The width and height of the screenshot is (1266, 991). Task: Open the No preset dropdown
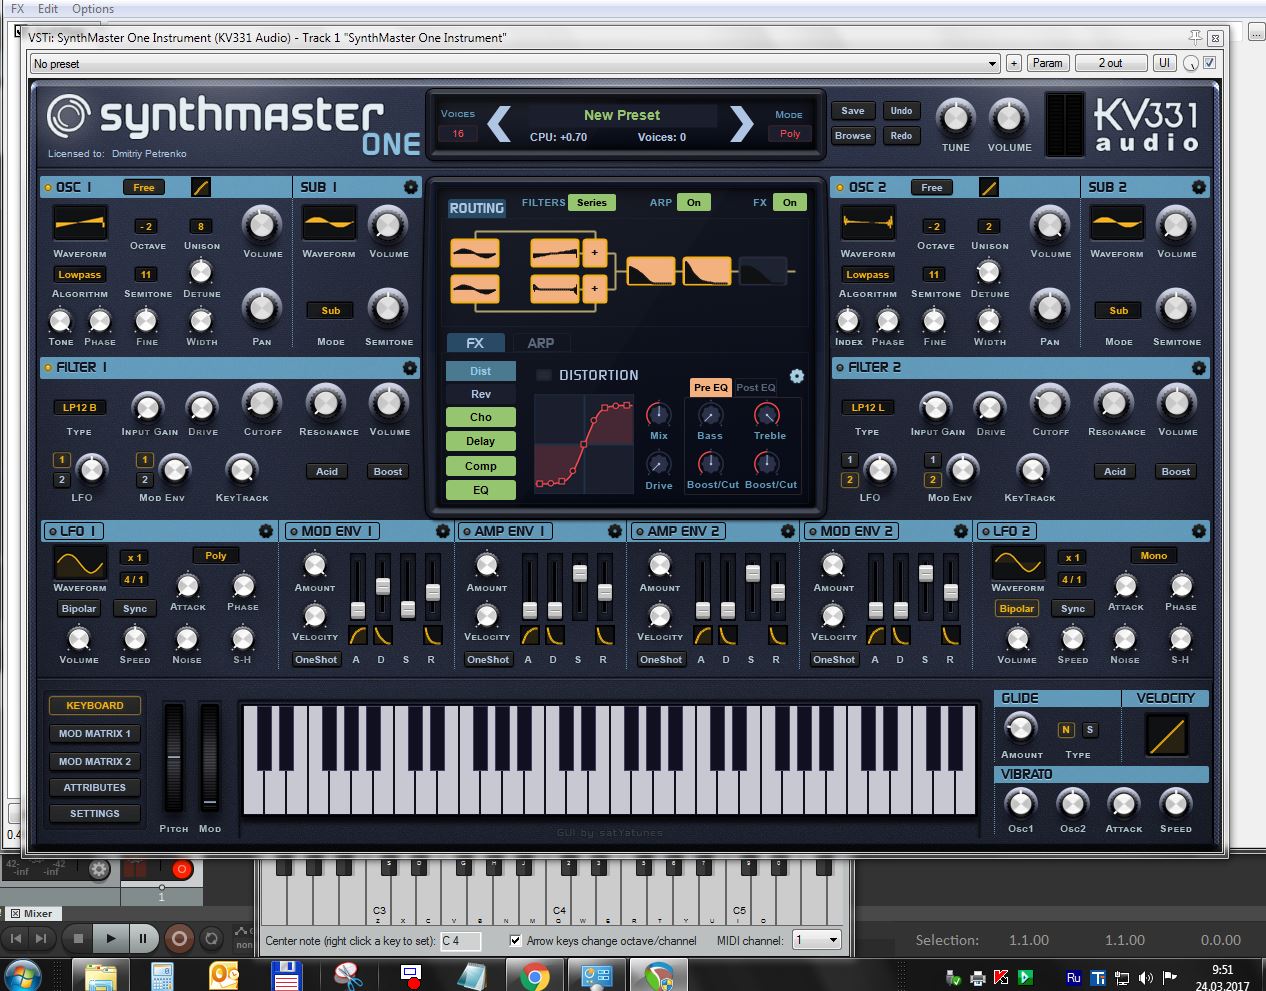pos(515,63)
